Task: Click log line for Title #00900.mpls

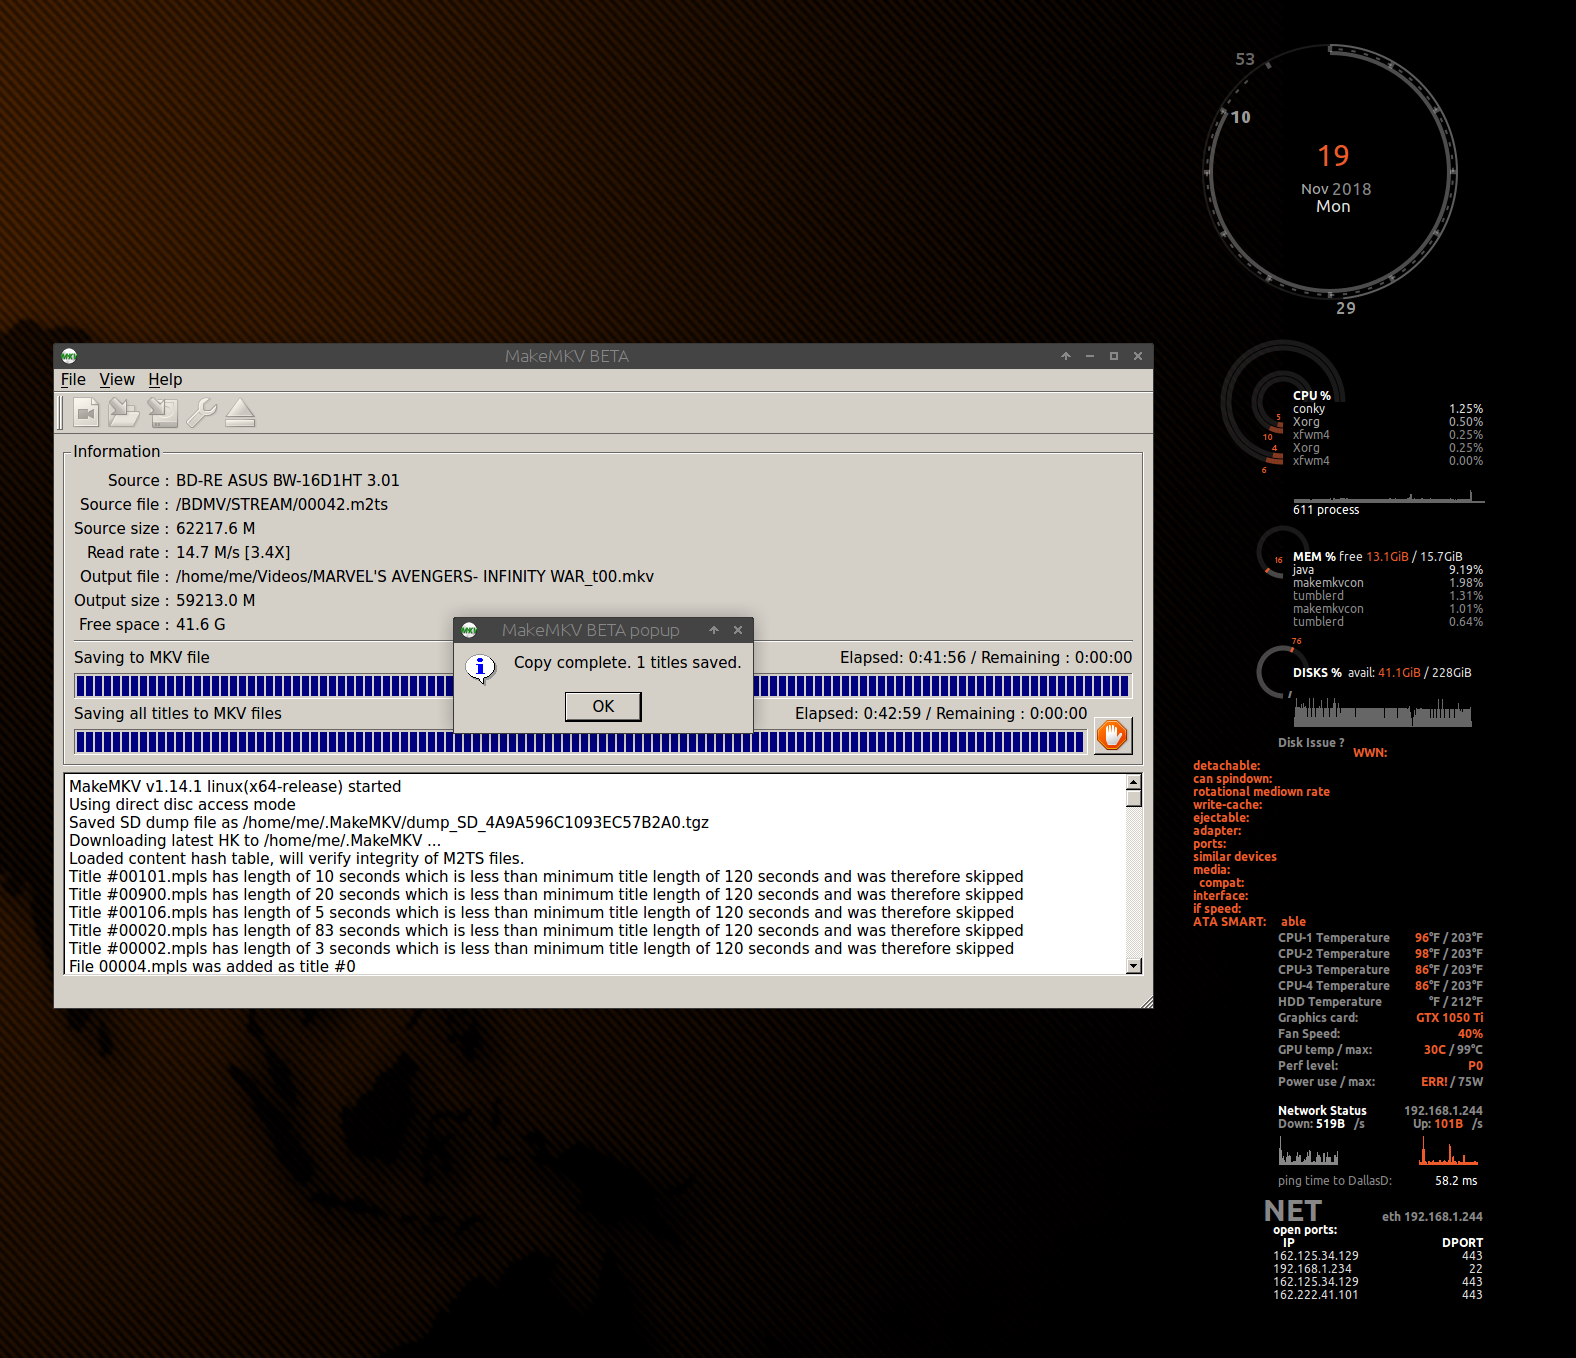Action: [x=546, y=895]
